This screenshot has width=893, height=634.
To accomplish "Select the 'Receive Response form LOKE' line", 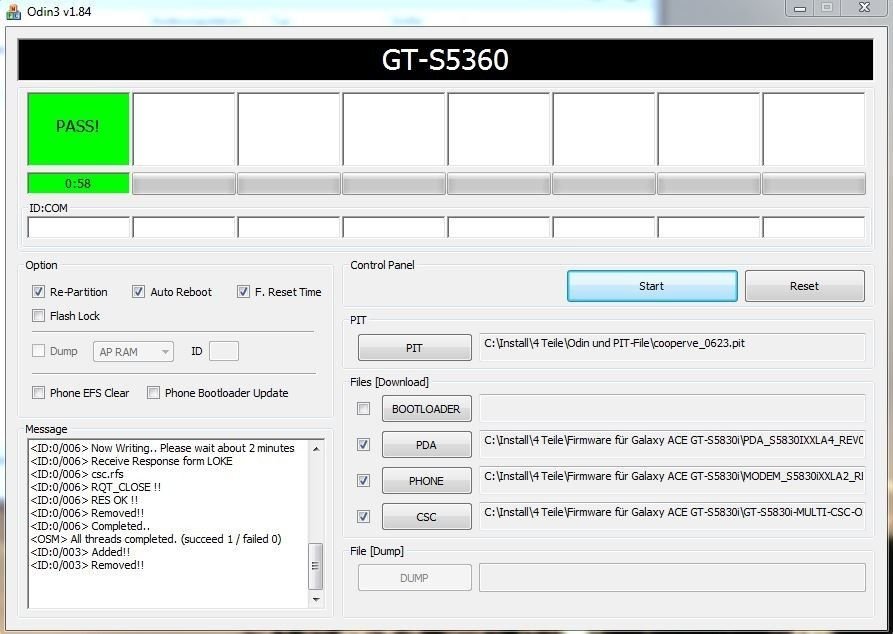I will [x=132, y=461].
